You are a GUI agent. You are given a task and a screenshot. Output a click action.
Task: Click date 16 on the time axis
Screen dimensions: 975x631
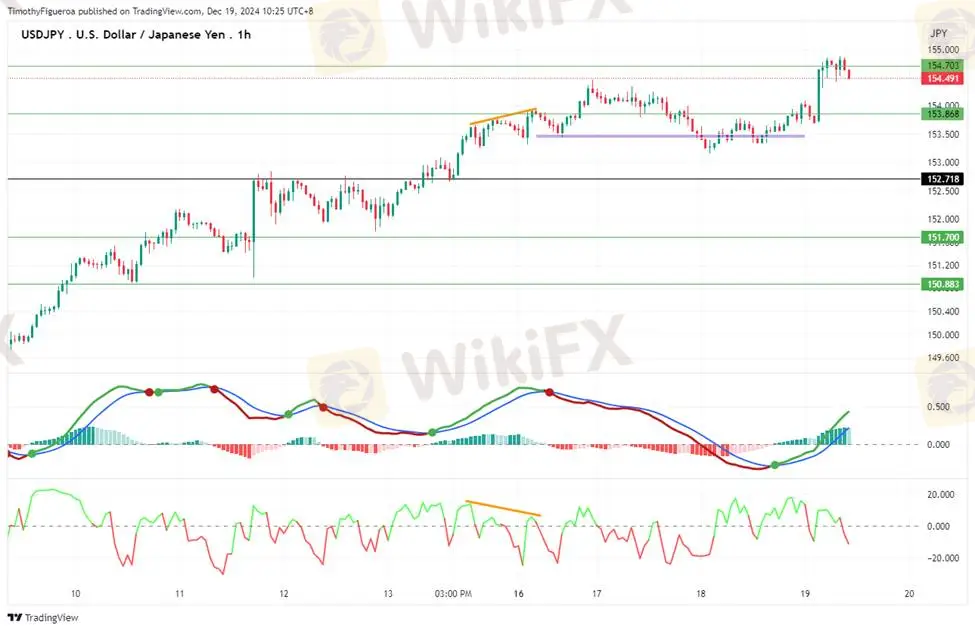point(519,593)
